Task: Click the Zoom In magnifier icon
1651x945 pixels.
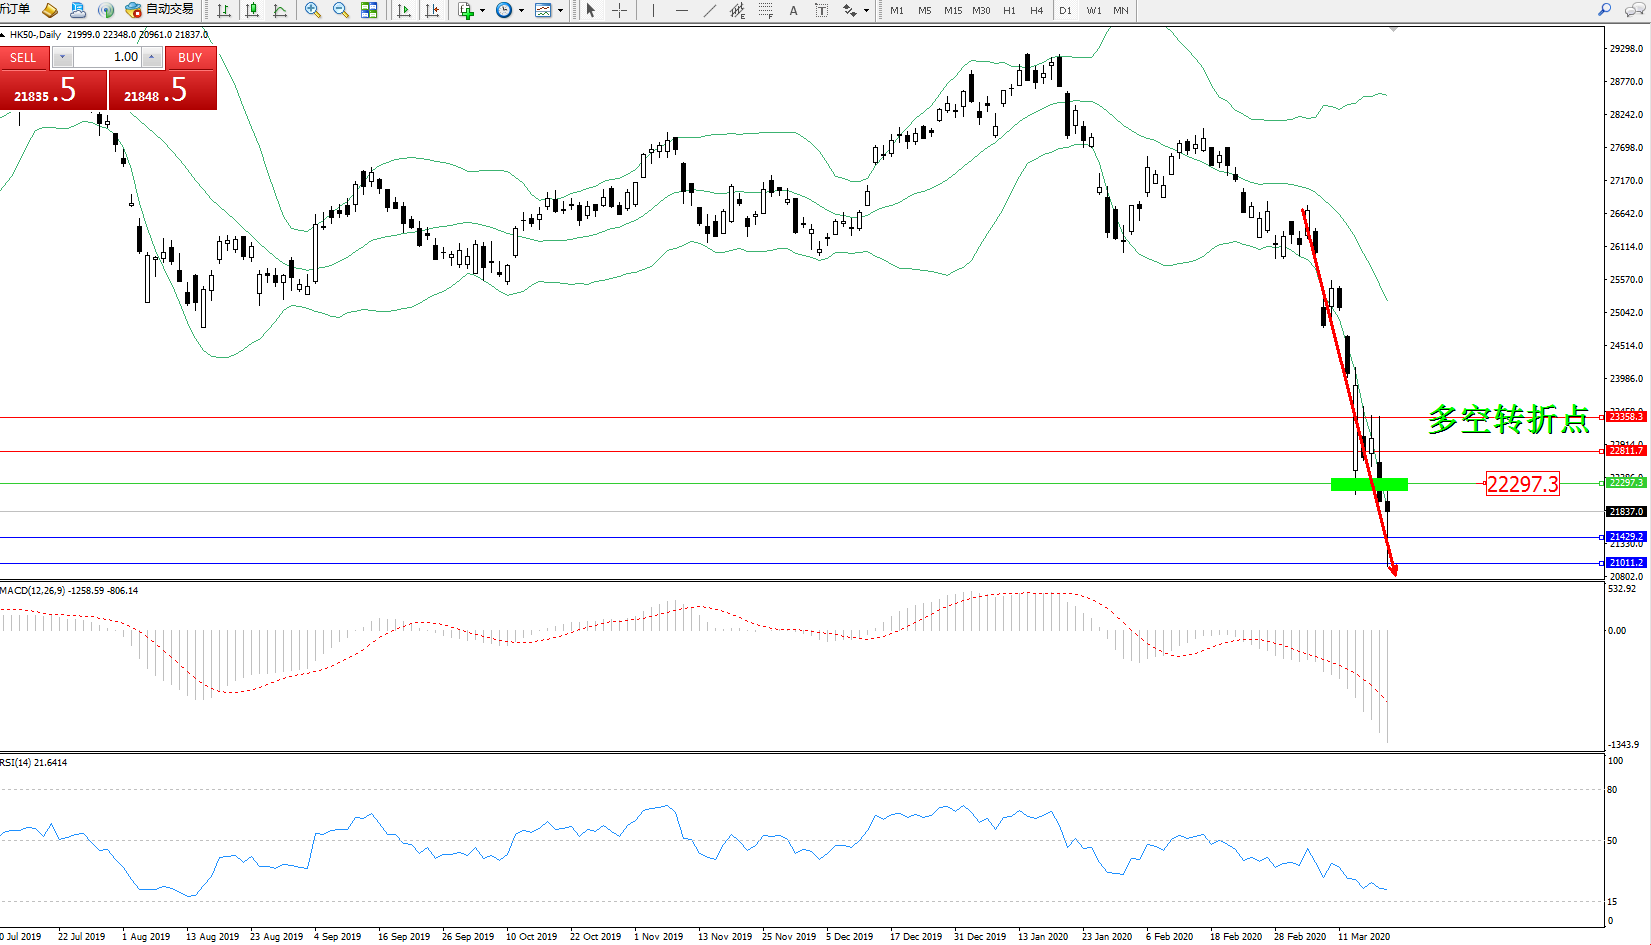Action: pyautogui.click(x=313, y=10)
